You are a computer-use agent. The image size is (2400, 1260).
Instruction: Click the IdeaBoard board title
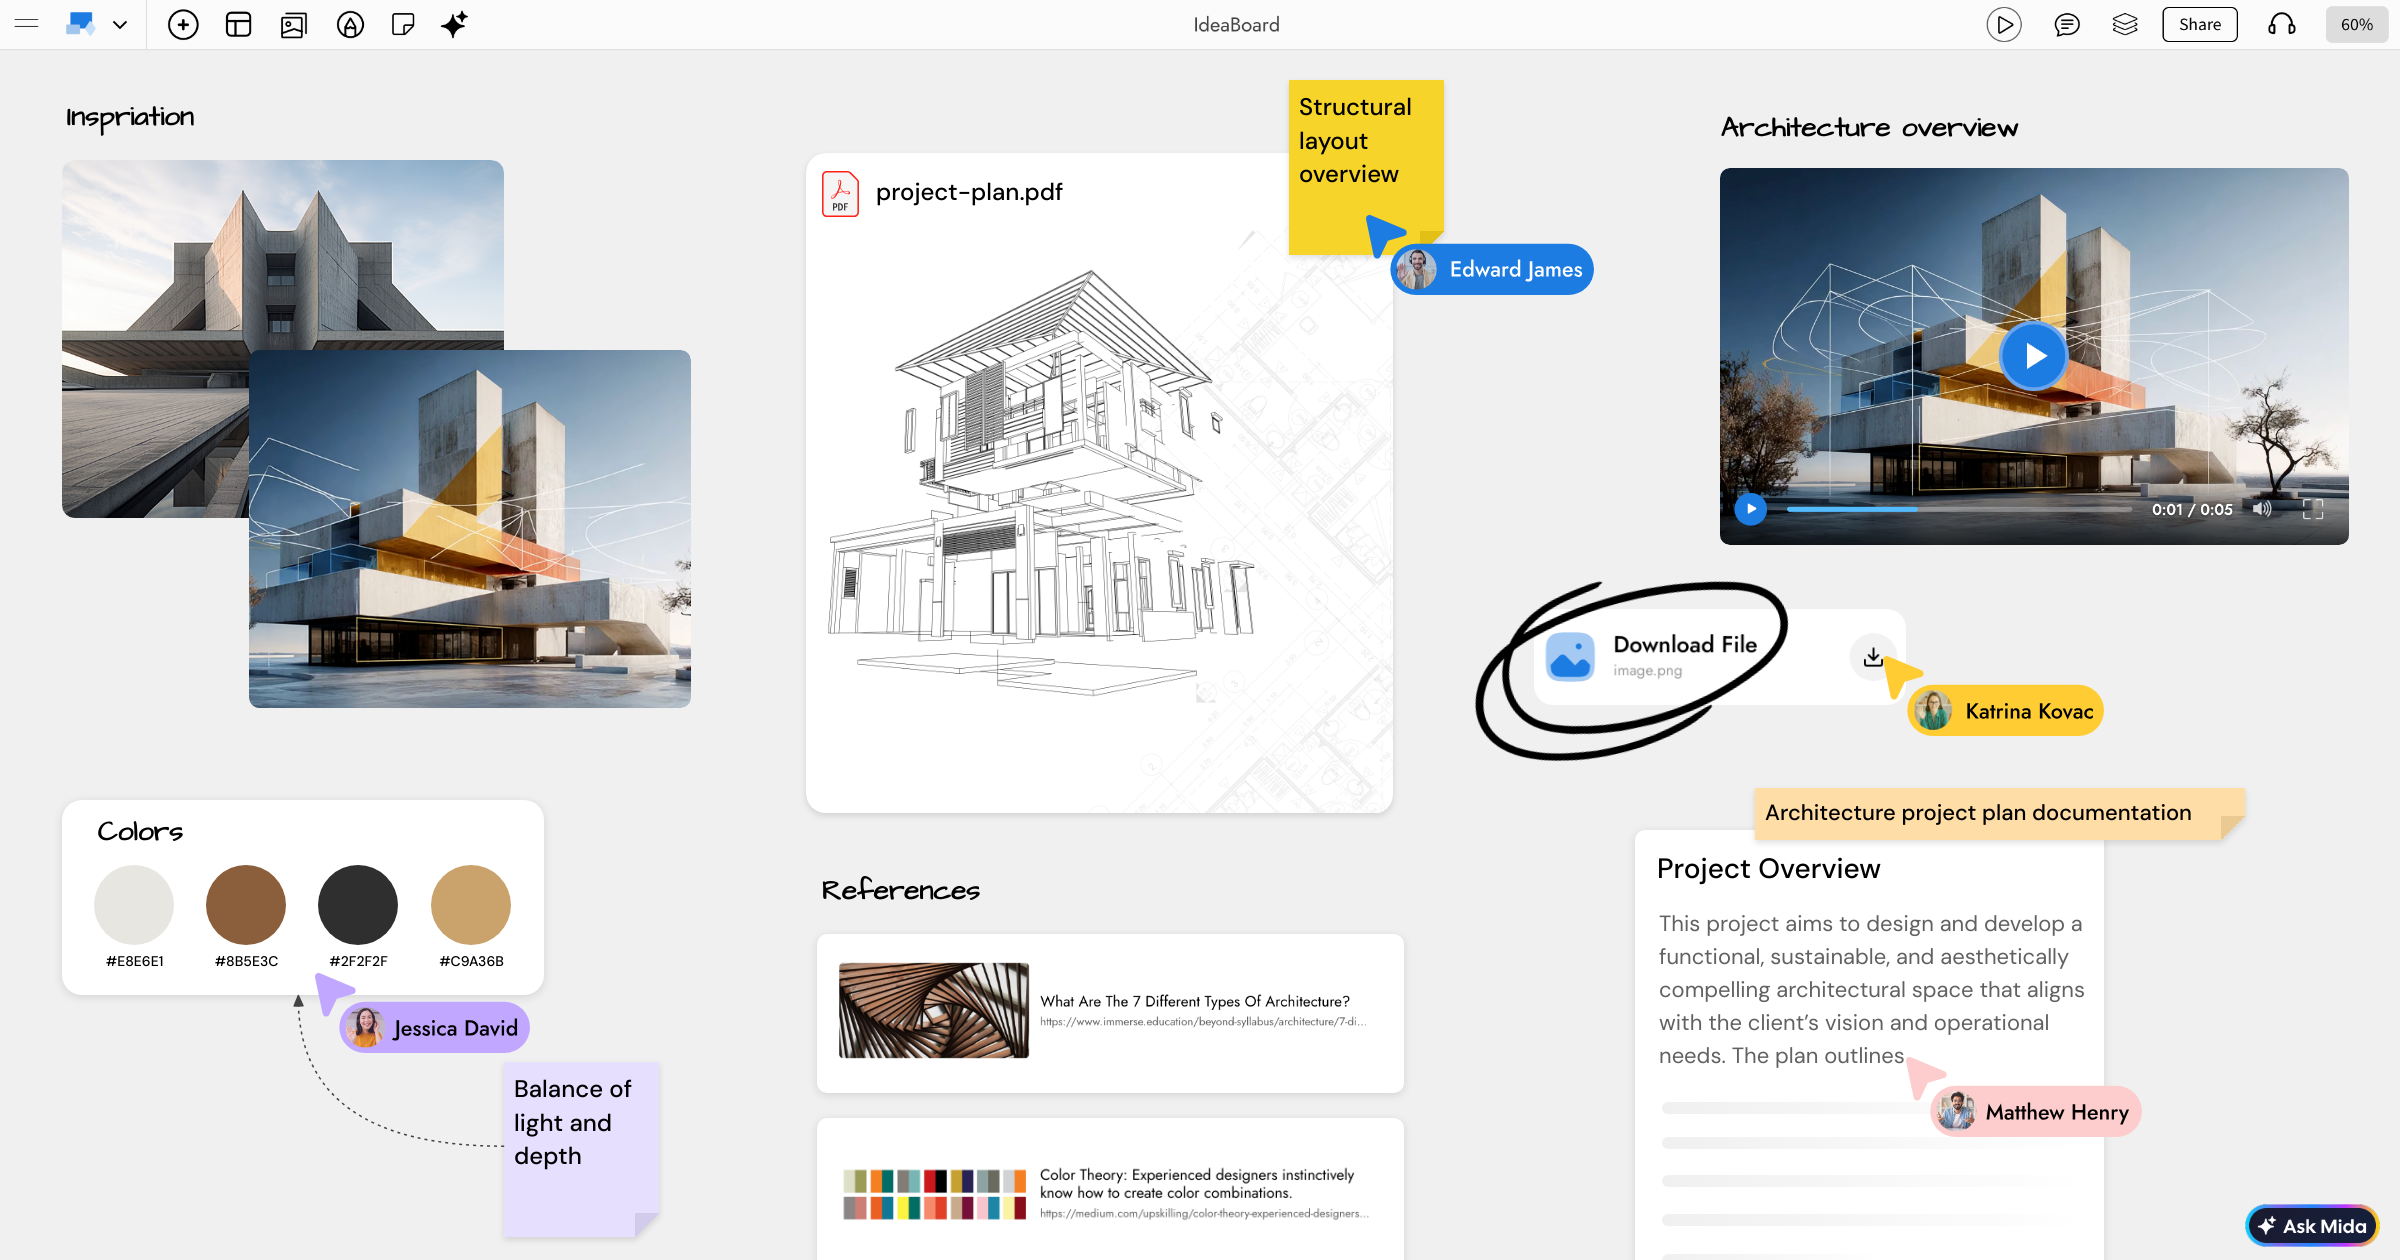click(1236, 24)
